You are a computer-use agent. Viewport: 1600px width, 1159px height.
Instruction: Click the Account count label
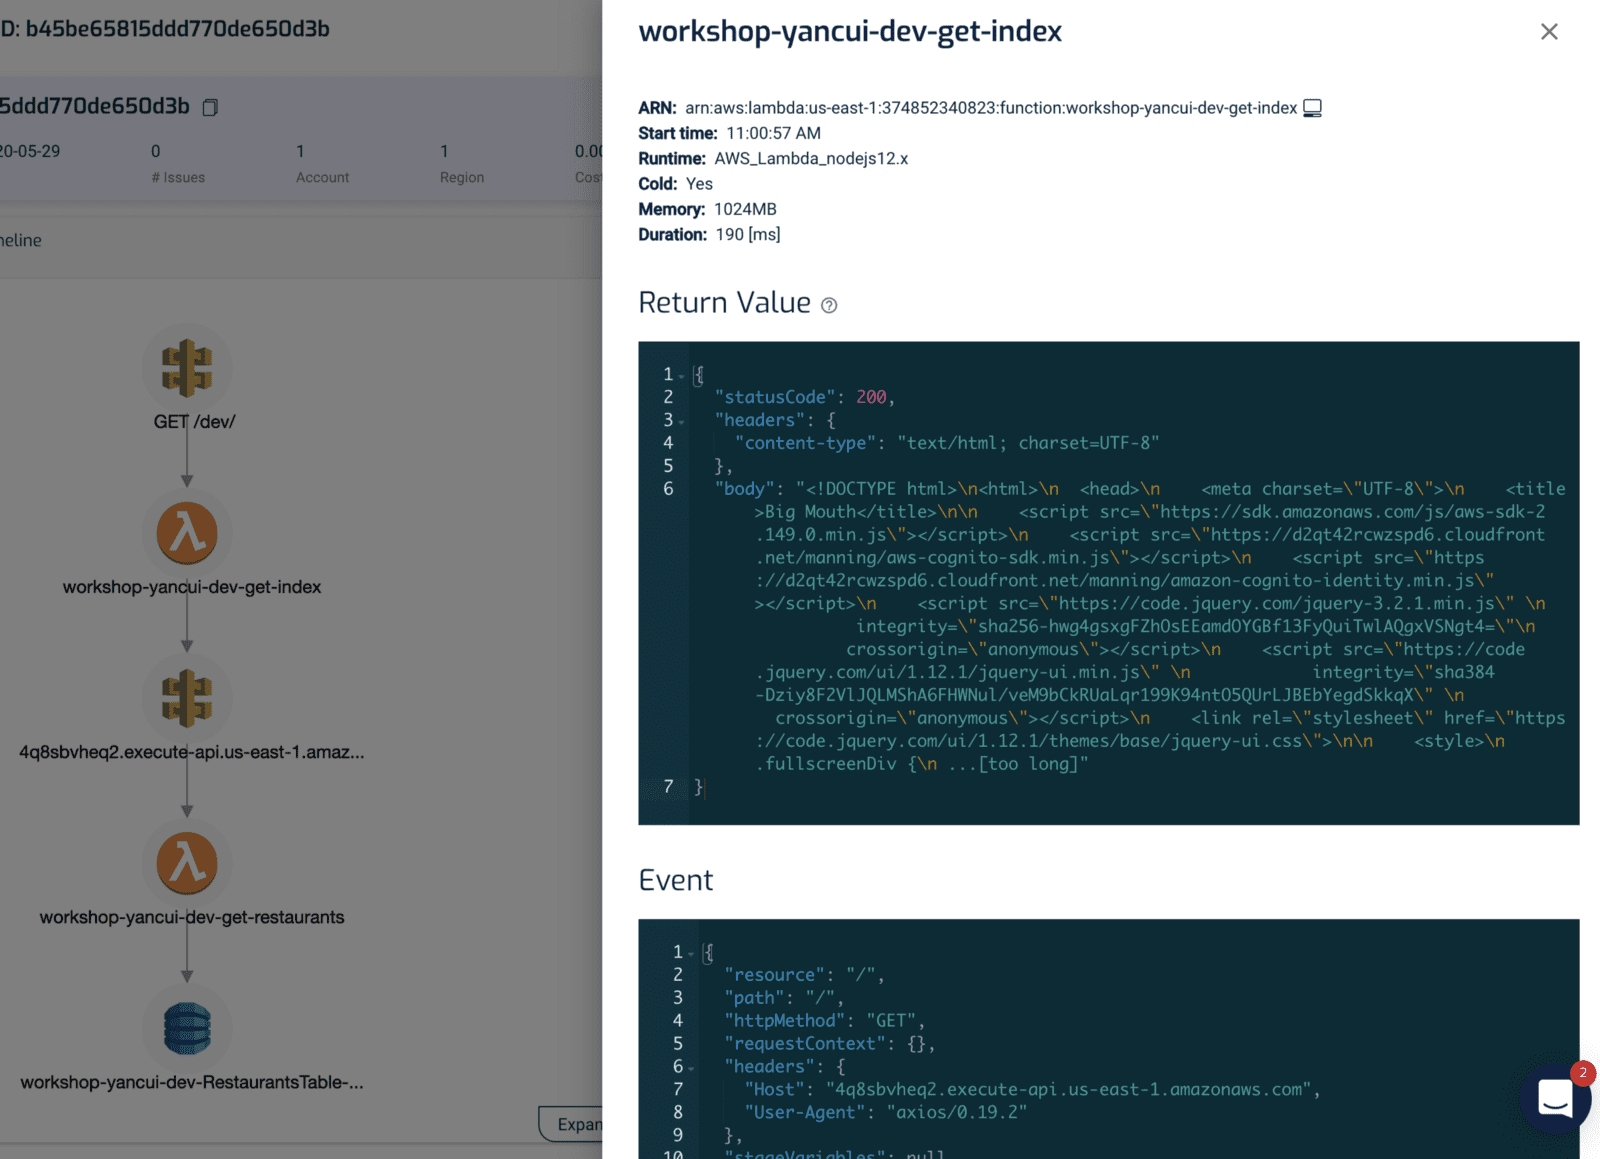click(x=322, y=177)
